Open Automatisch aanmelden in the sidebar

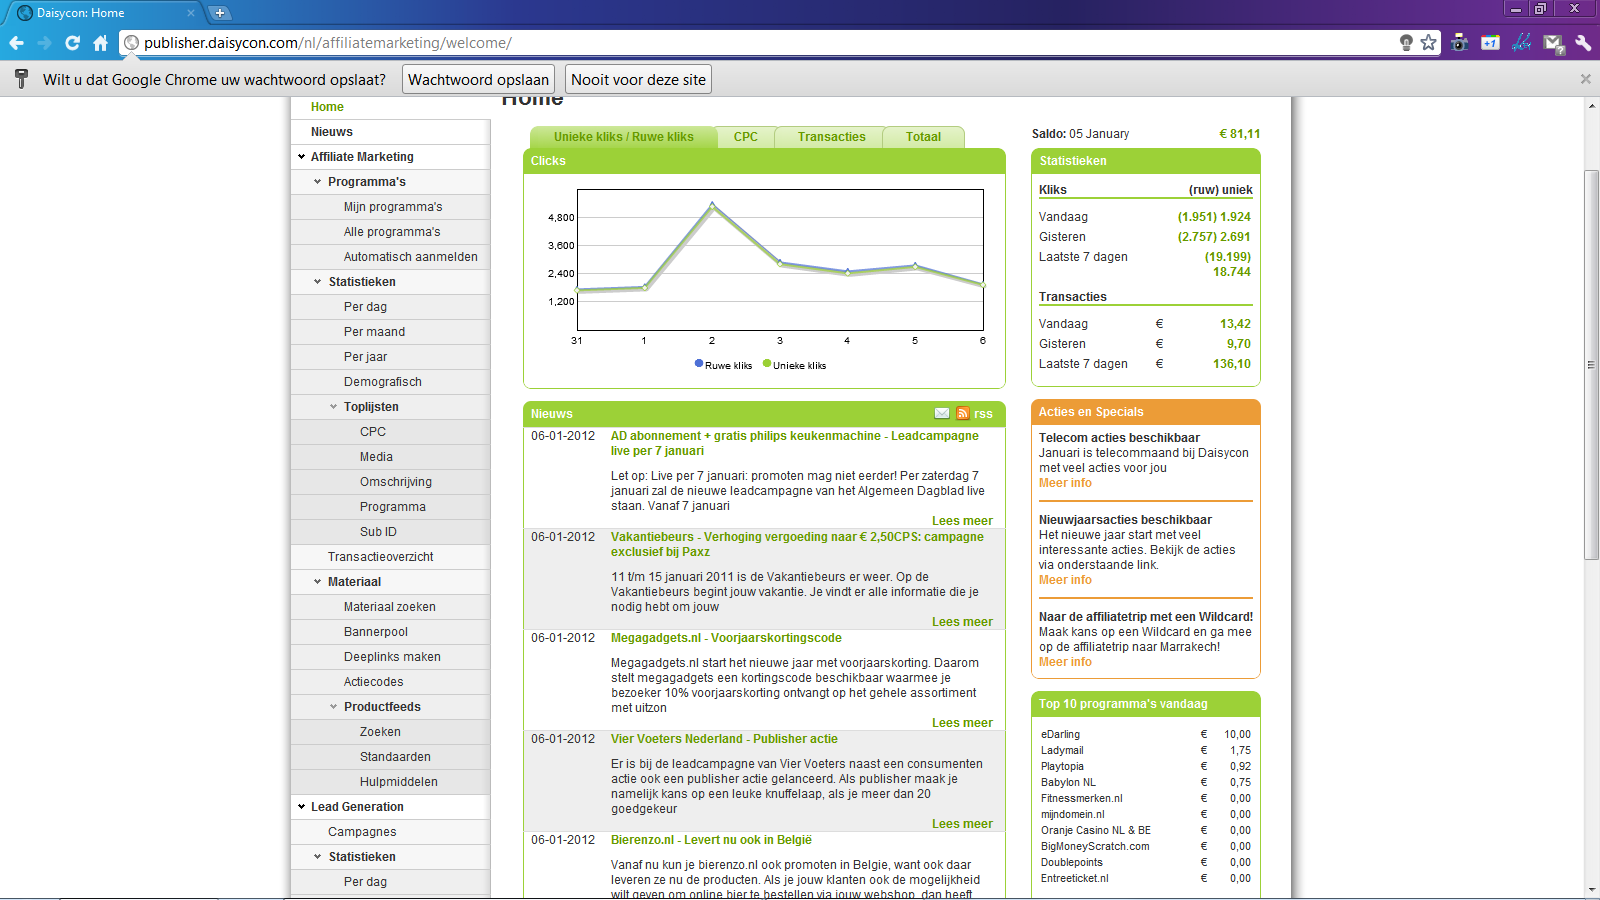(x=410, y=257)
